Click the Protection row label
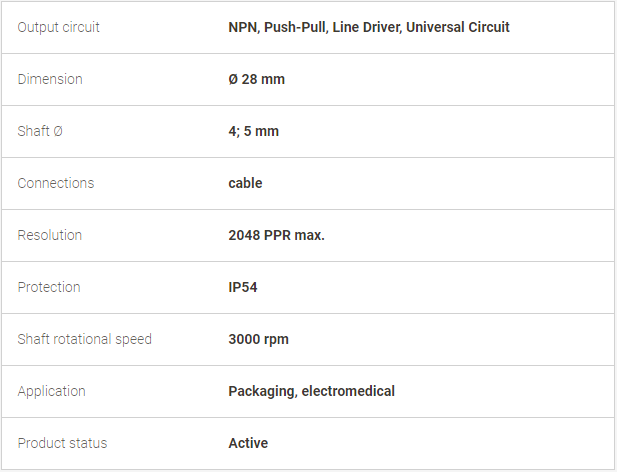The height and width of the screenshot is (472, 617). click(49, 287)
